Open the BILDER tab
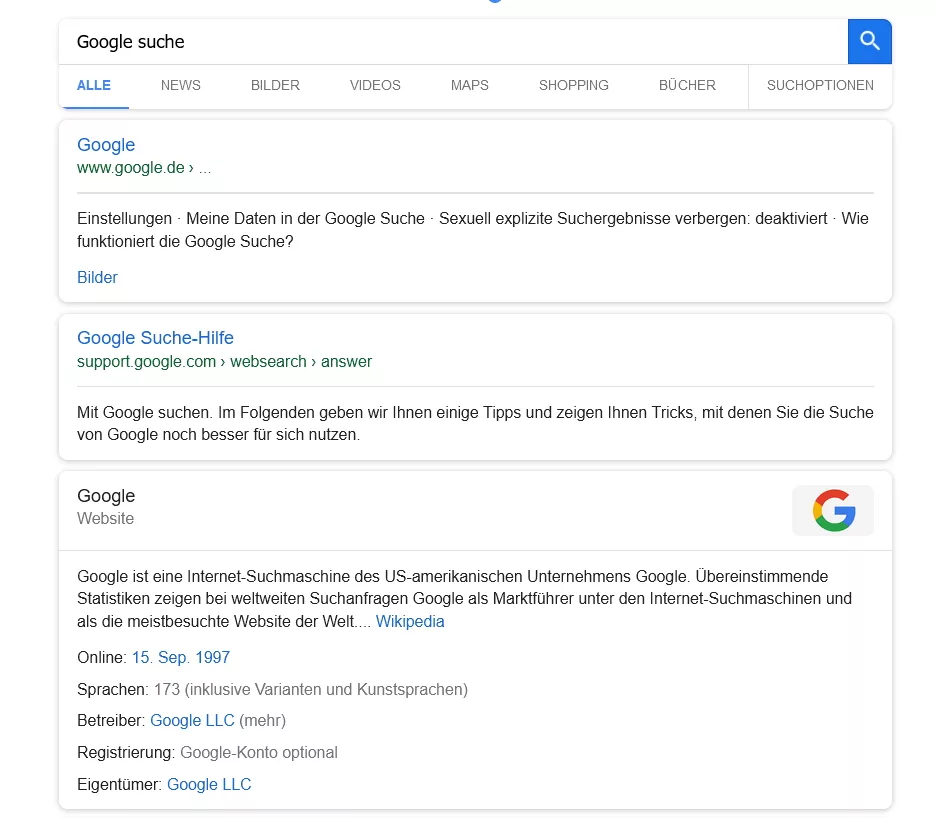This screenshot has width=936, height=818. pos(275,86)
